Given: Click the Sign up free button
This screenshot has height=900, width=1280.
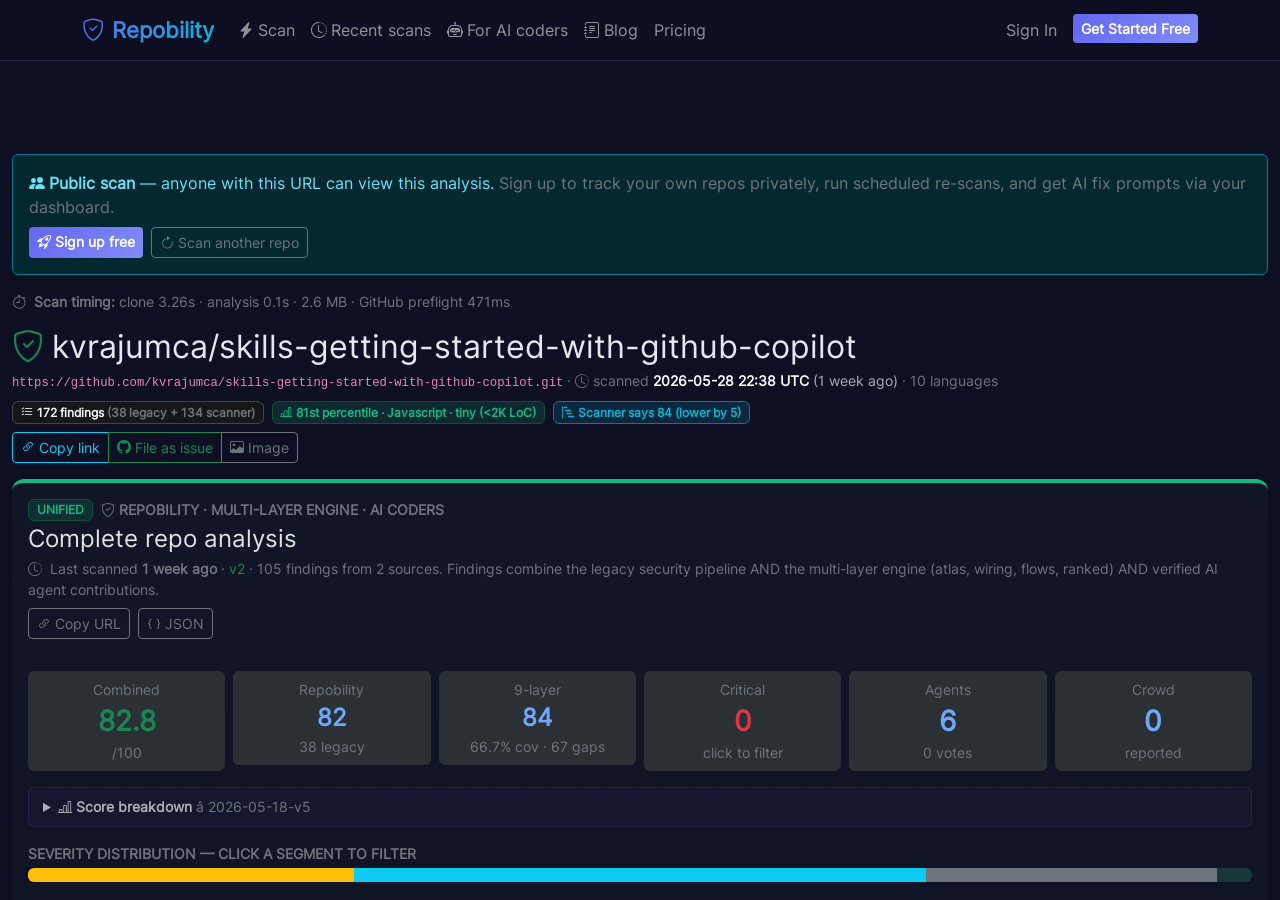Looking at the screenshot, I should point(86,242).
